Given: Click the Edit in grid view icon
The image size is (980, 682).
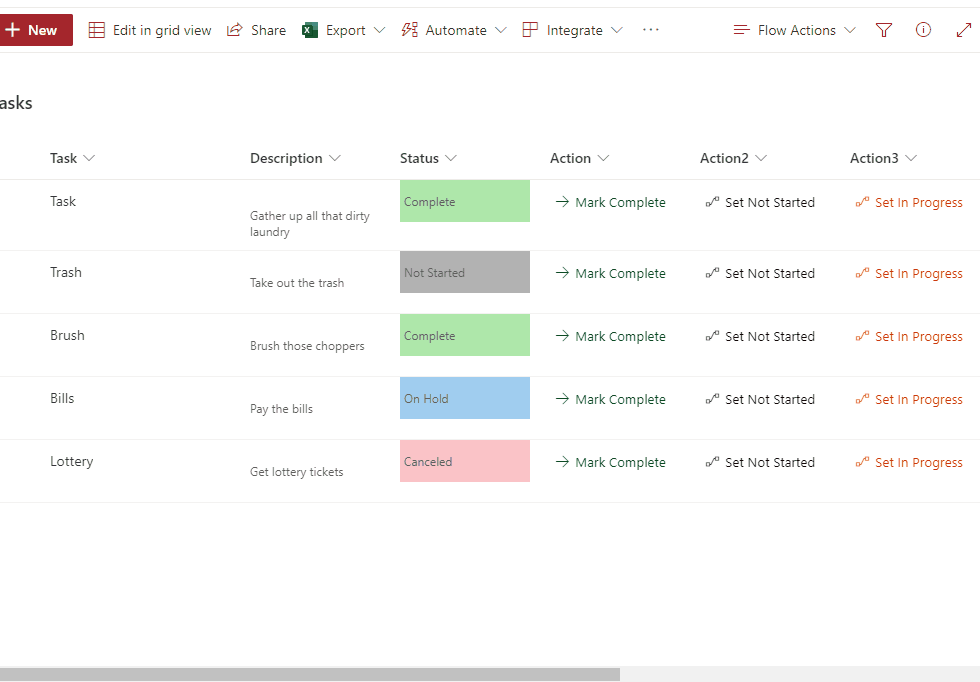Looking at the screenshot, I should pyautogui.click(x=97, y=30).
